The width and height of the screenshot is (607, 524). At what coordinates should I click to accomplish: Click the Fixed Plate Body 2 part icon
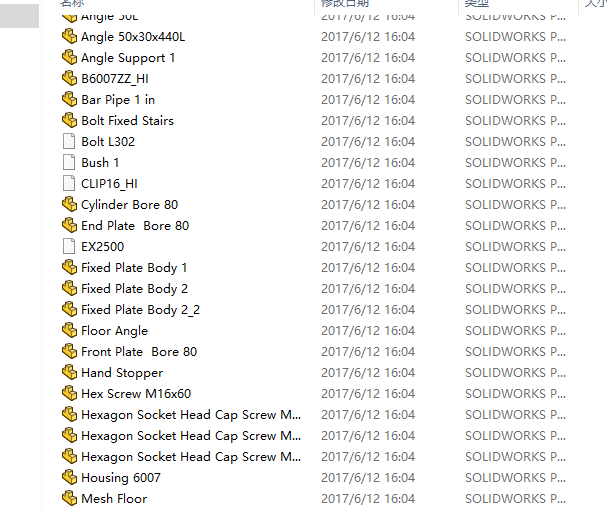(x=70, y=288)
